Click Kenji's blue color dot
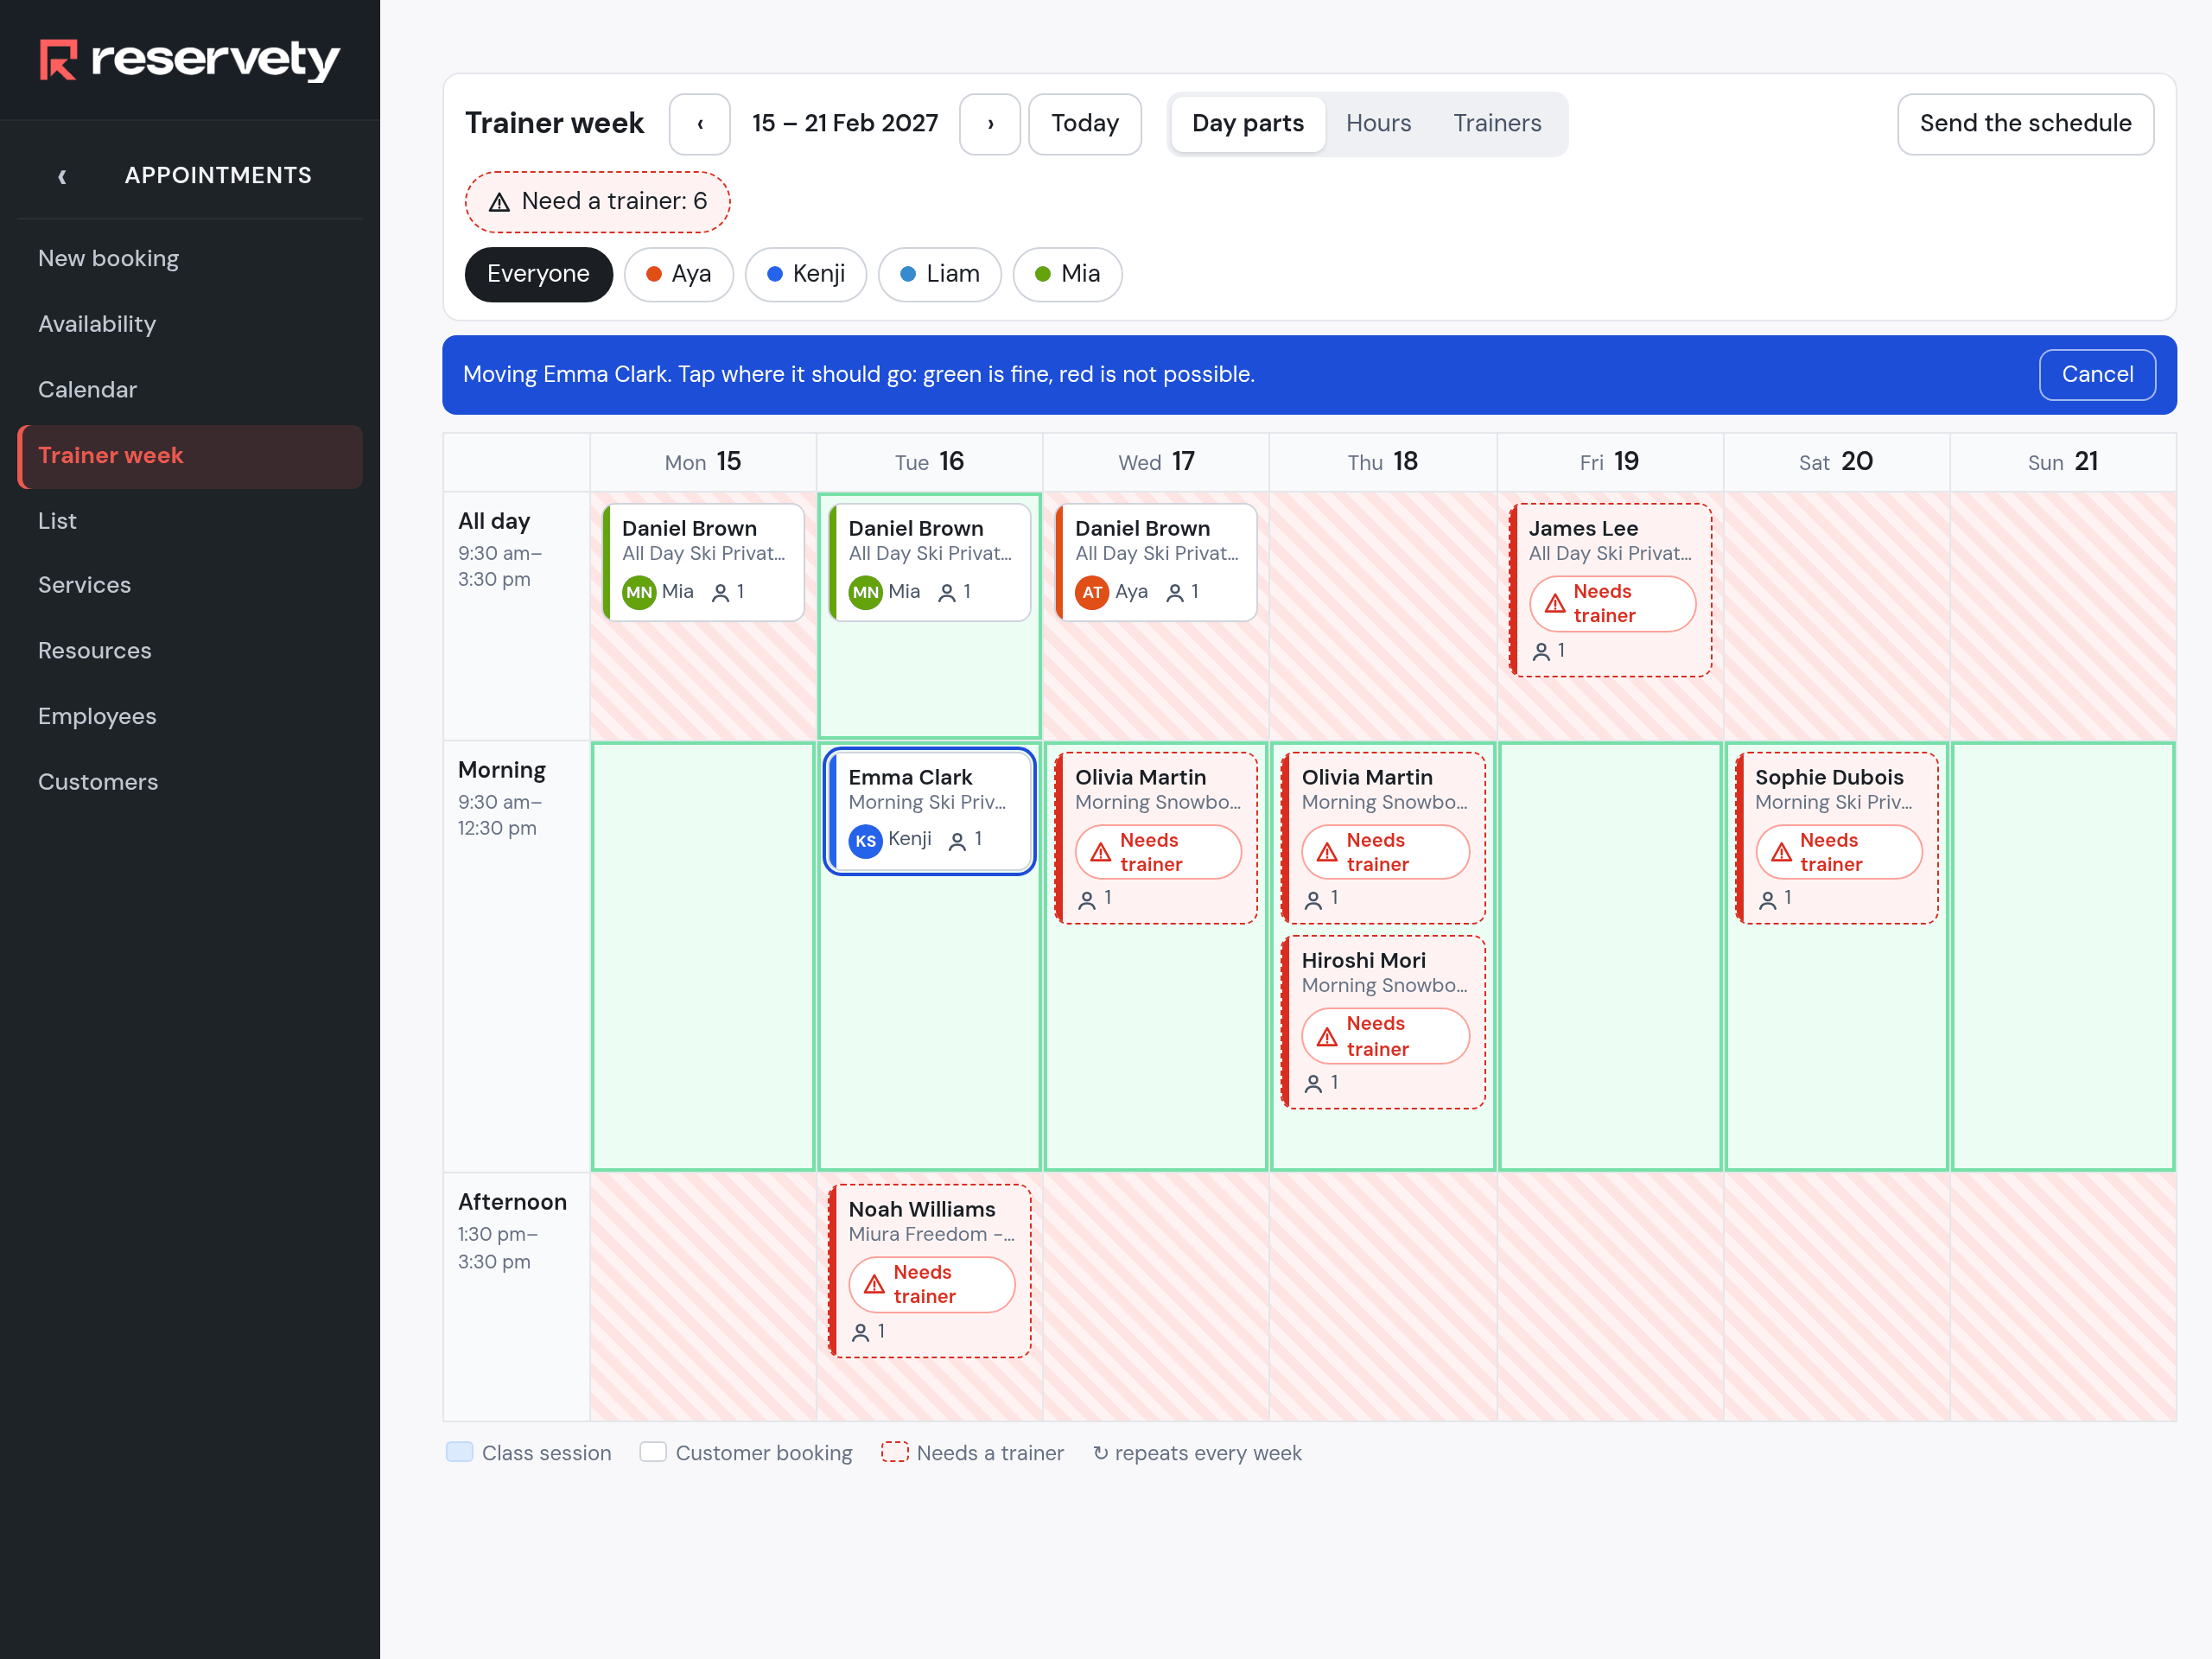Image resolution: width=2212 pixels, height=1659 pixels. (x=774, y=274)
